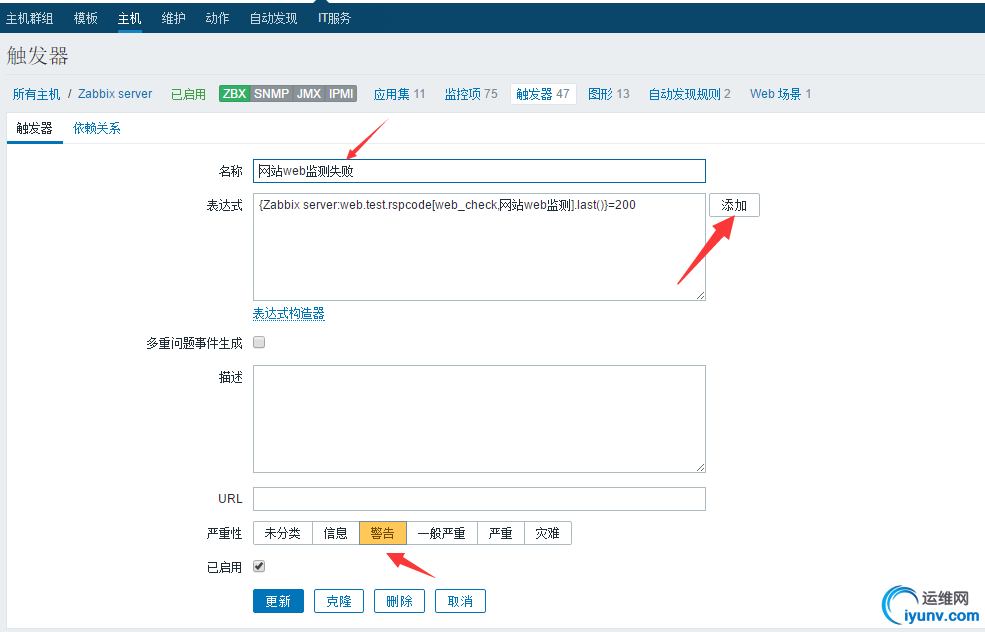The height and width of the screenshot is (632, 985).
Task: Open the 模板 menu item
Action: pyautogui.click(x=85, y=18)
